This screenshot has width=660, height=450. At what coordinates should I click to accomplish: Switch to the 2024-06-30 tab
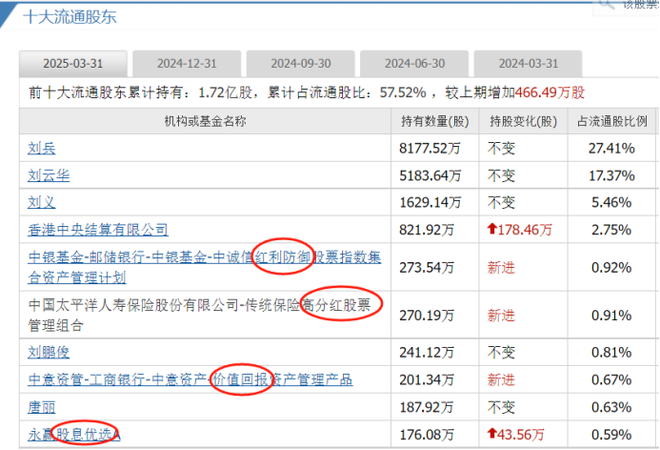point(415,64)
